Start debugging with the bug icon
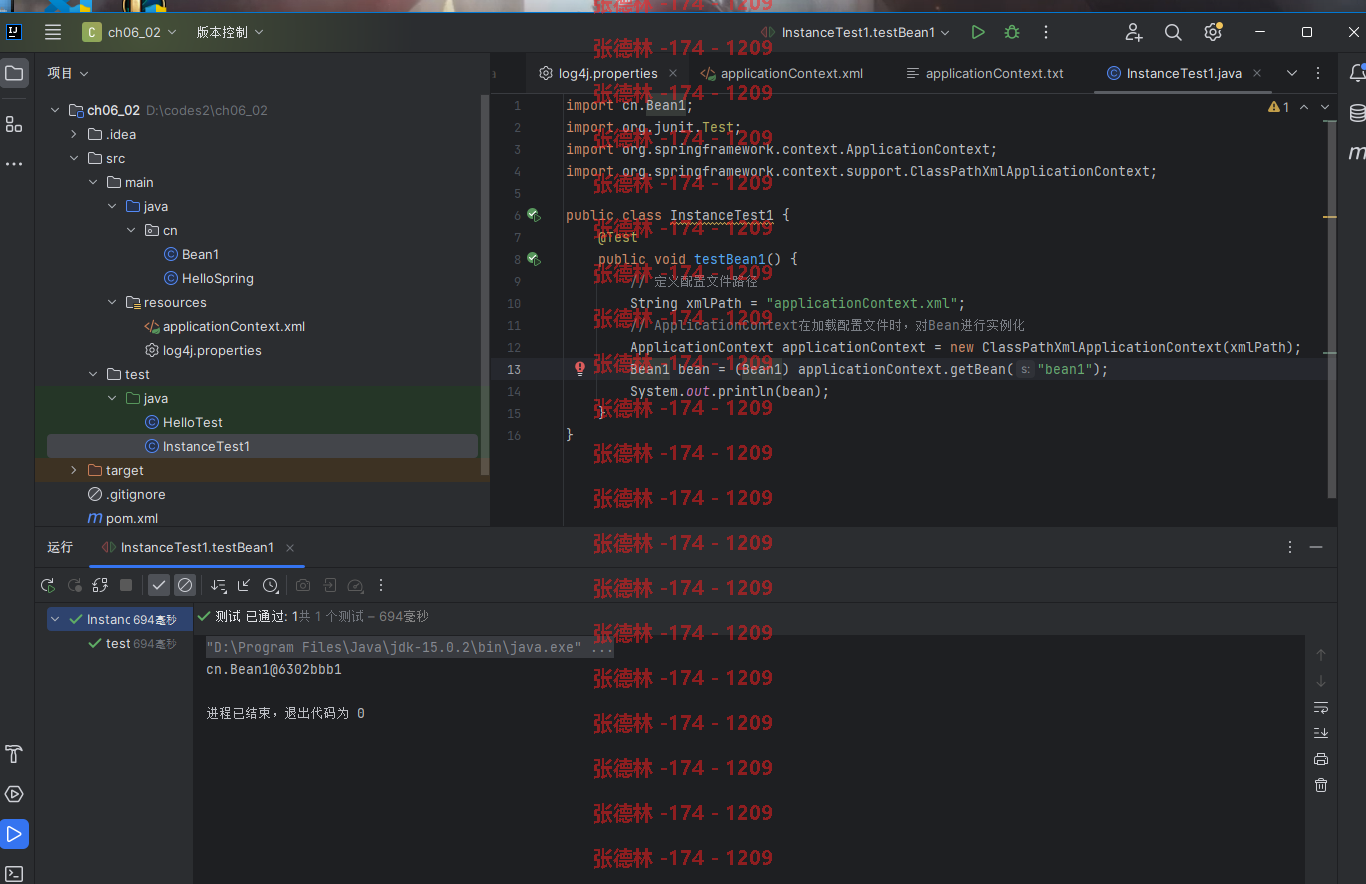The image size is (1366, 884). (x=1012, y=32)
